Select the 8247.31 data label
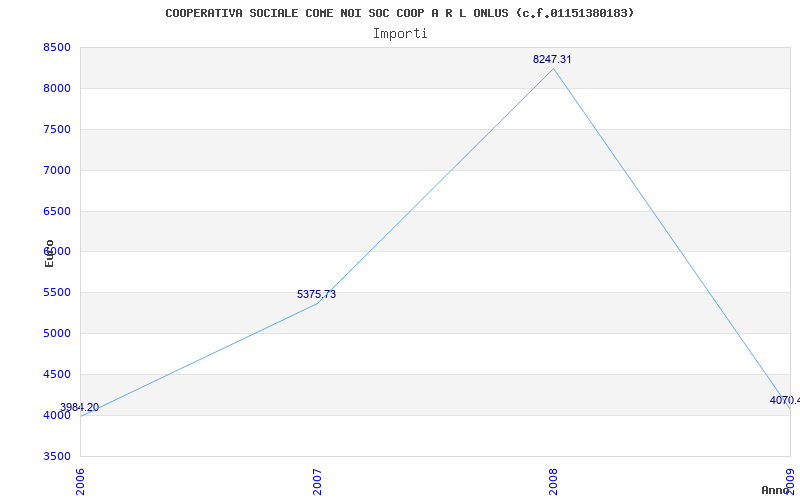 point(552,60)
